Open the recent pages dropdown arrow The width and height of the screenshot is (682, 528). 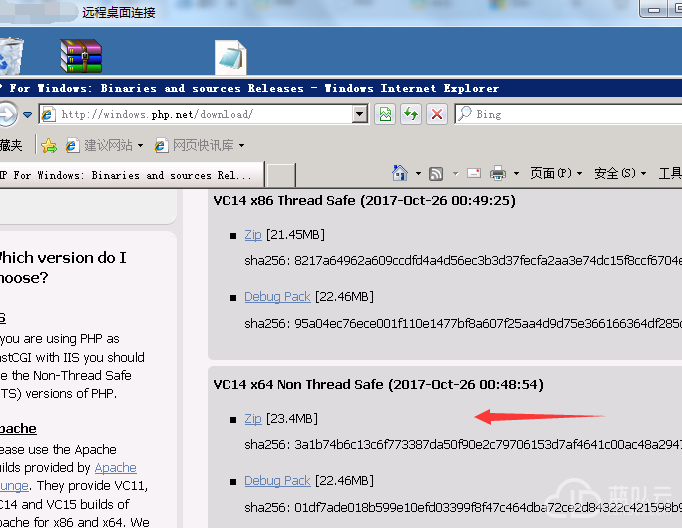[x=27, y=115]
